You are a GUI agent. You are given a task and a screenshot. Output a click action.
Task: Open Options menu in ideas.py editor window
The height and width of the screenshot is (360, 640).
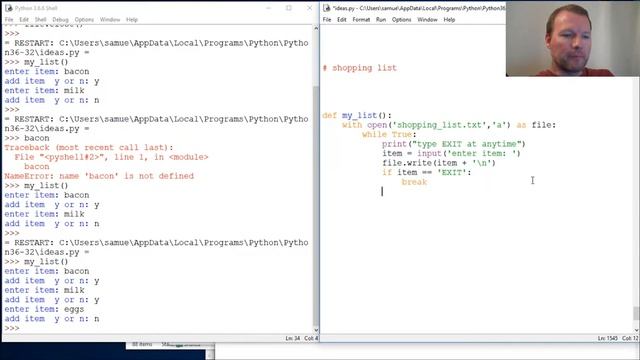tap(402, 20)
